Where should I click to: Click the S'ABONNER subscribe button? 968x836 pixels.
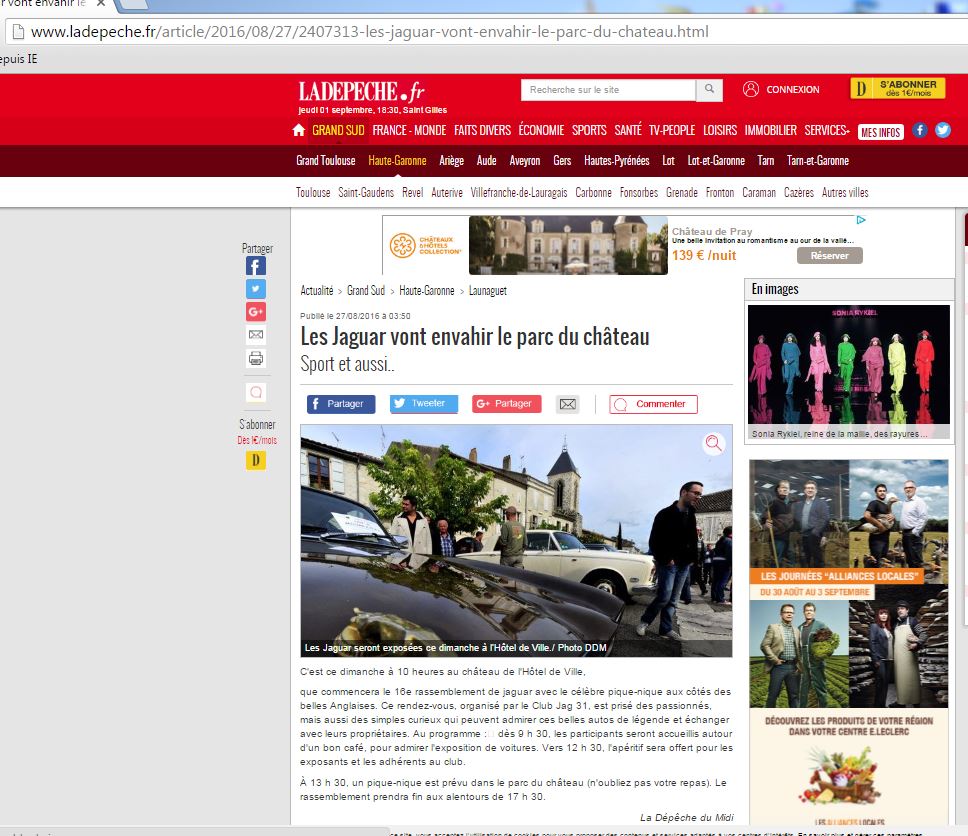click(x=898, y=88)
